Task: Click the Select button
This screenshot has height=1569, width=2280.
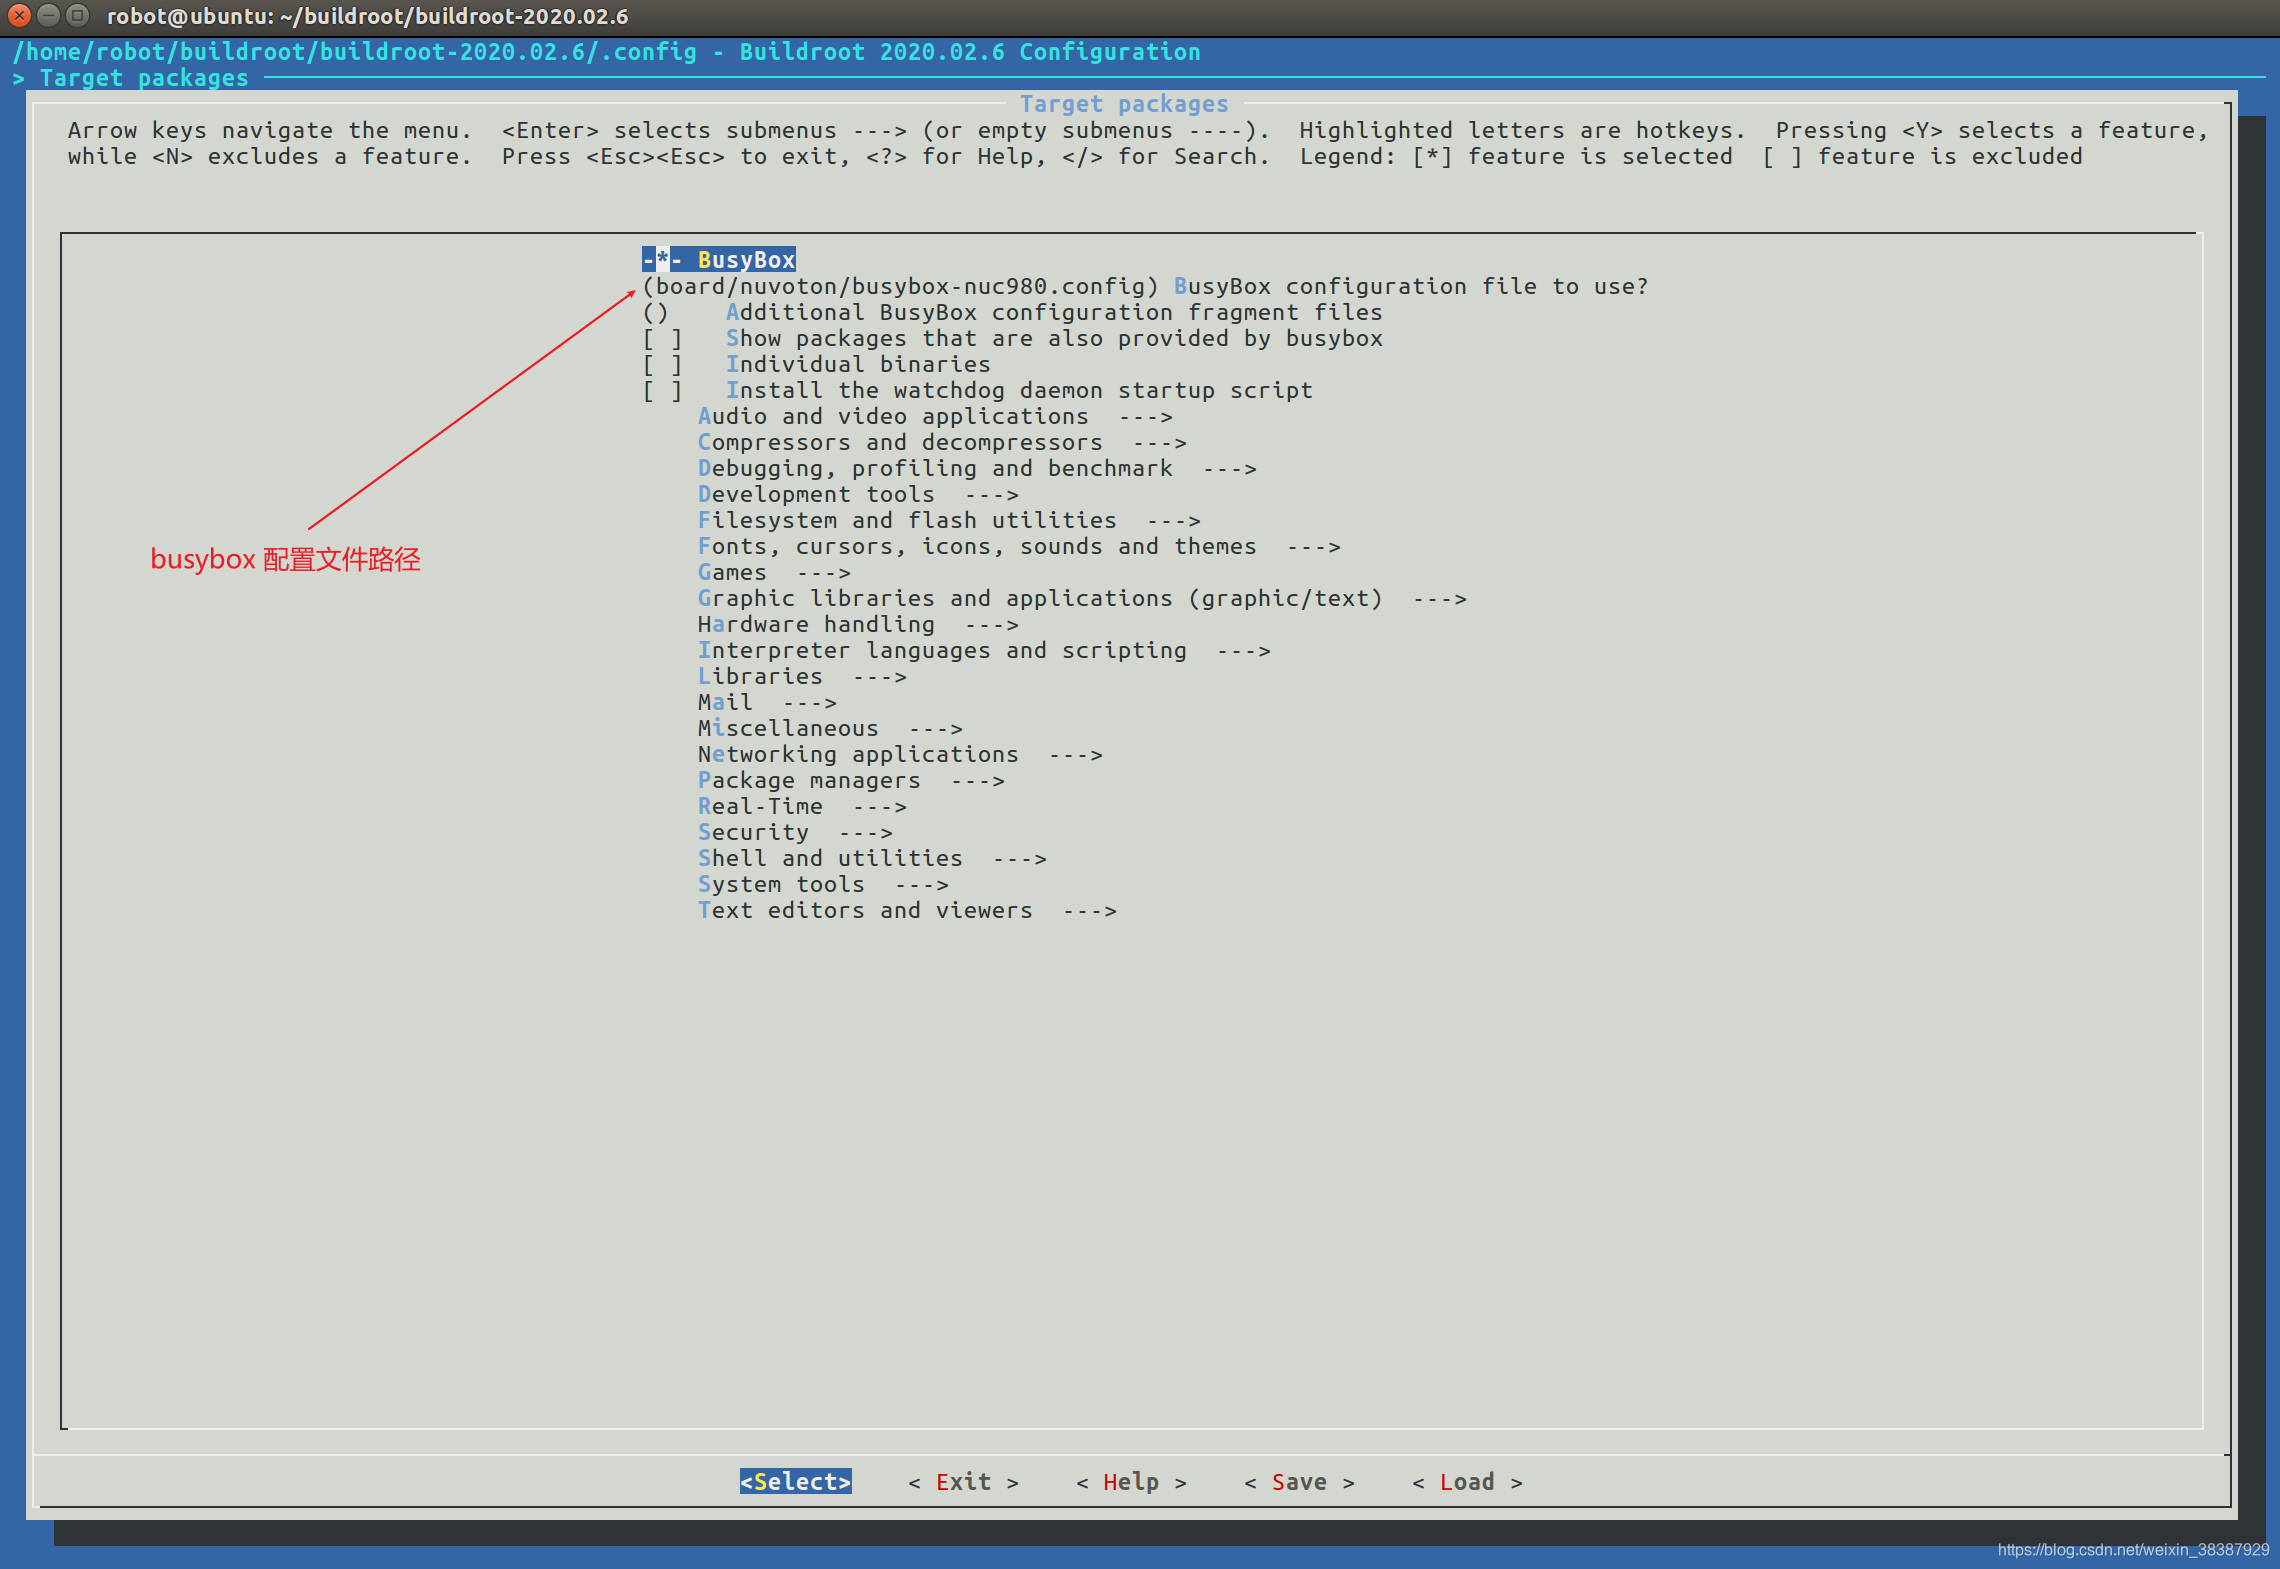Action: click(796, 1481)
